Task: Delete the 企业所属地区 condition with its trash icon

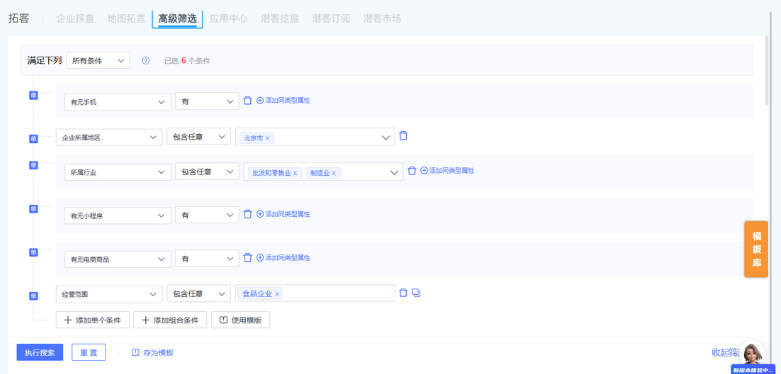Action: [403, 135]
